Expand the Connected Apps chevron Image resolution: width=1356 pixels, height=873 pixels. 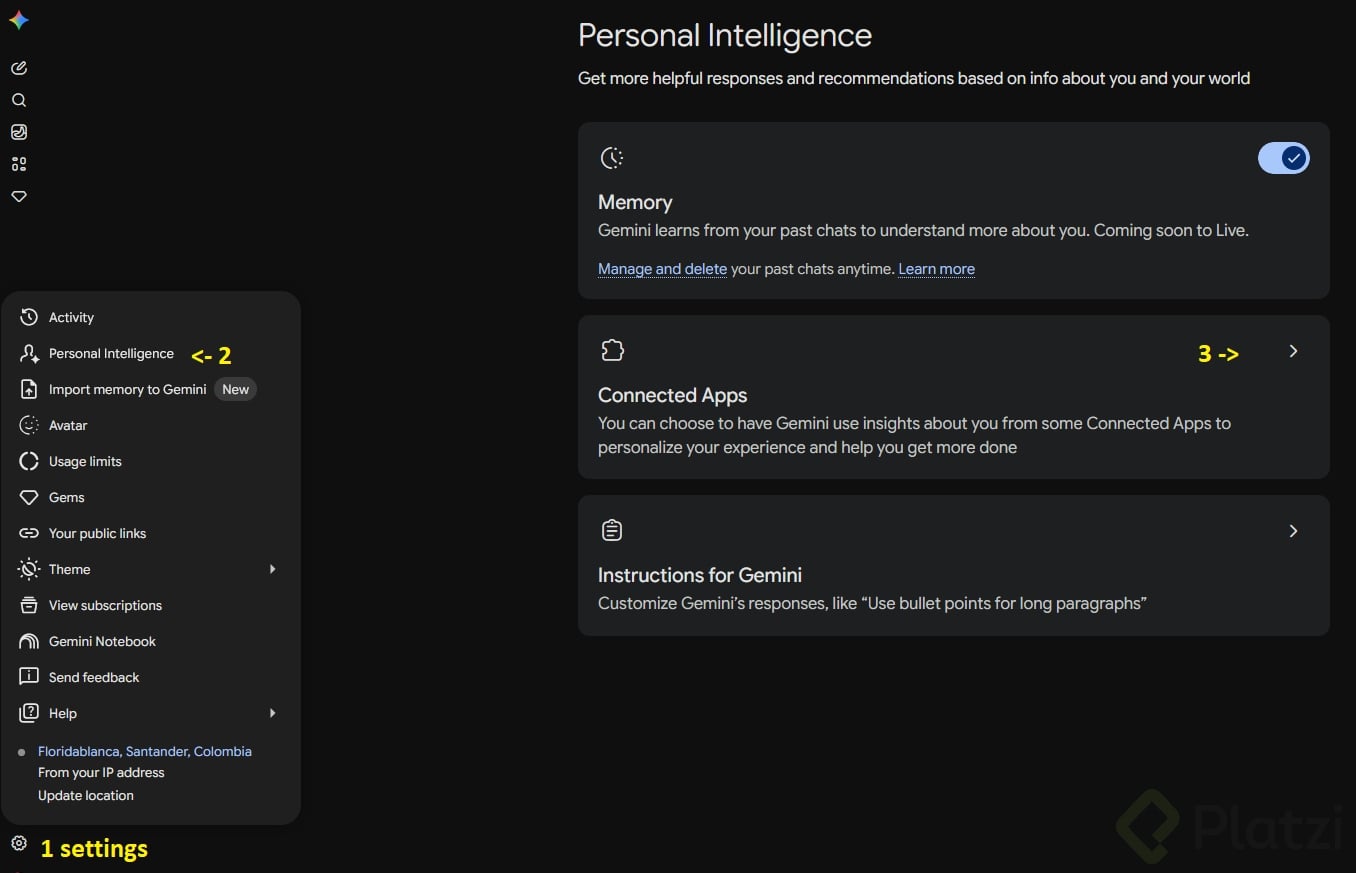click(1293, 351)
